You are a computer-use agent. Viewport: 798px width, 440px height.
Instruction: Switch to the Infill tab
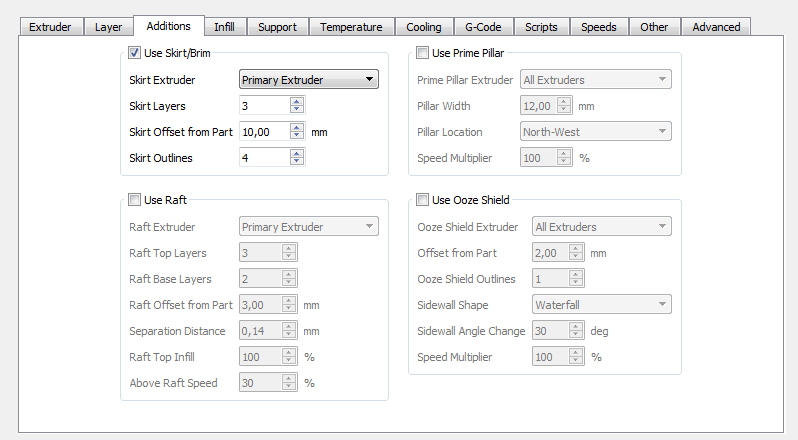coord(224,27)
